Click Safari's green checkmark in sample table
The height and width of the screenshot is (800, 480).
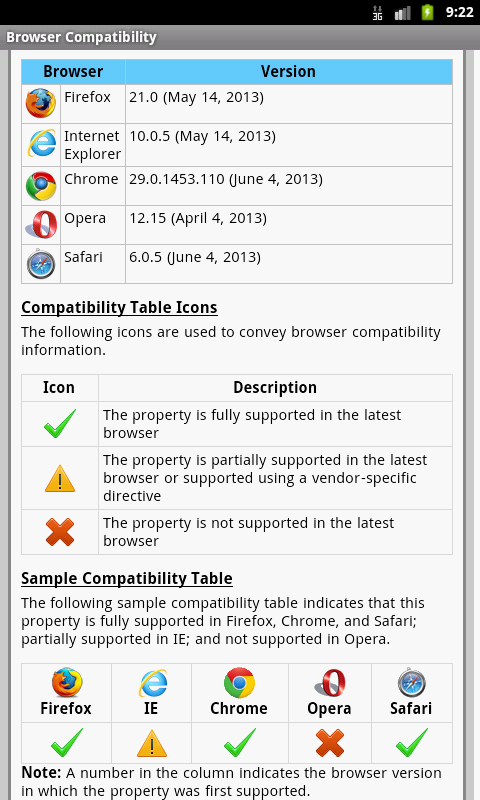(x=412, y=743)
